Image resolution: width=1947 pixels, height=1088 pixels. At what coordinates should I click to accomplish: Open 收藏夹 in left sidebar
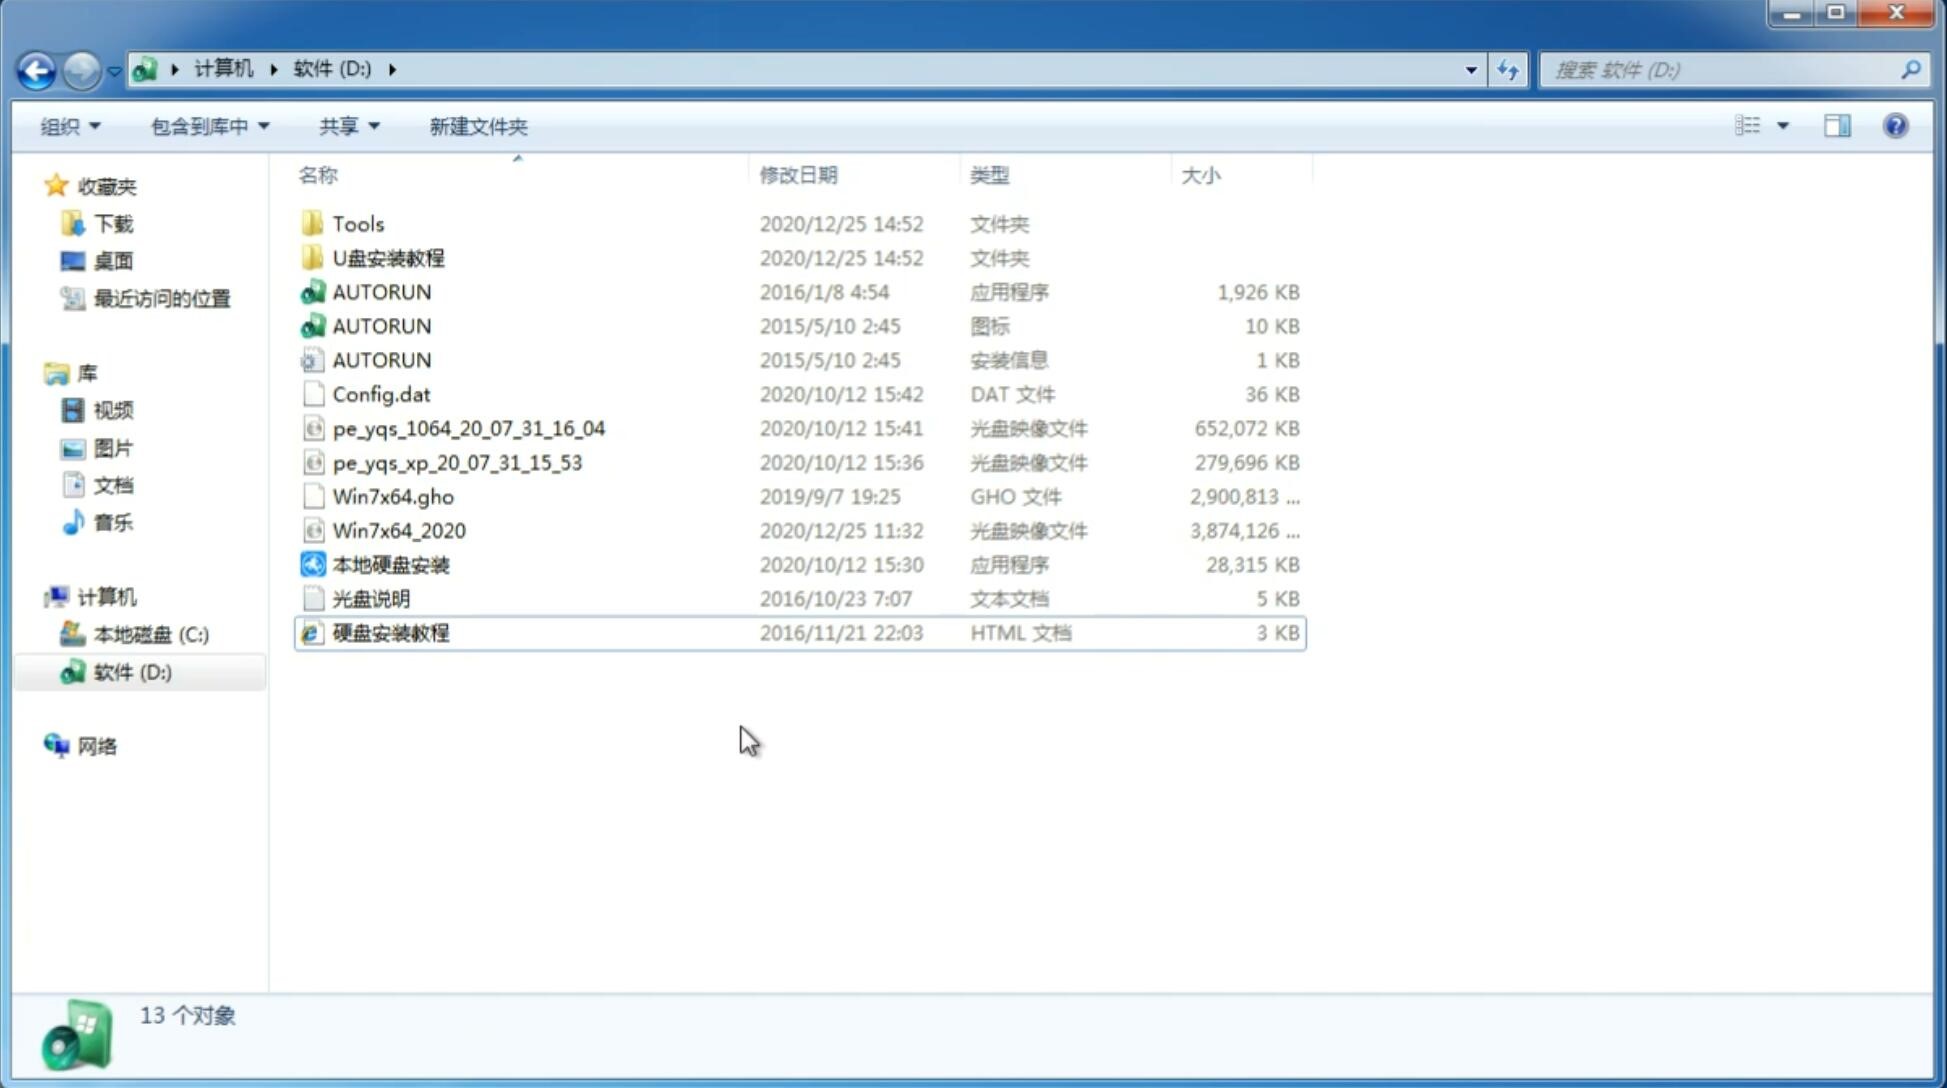pos(114,186)
